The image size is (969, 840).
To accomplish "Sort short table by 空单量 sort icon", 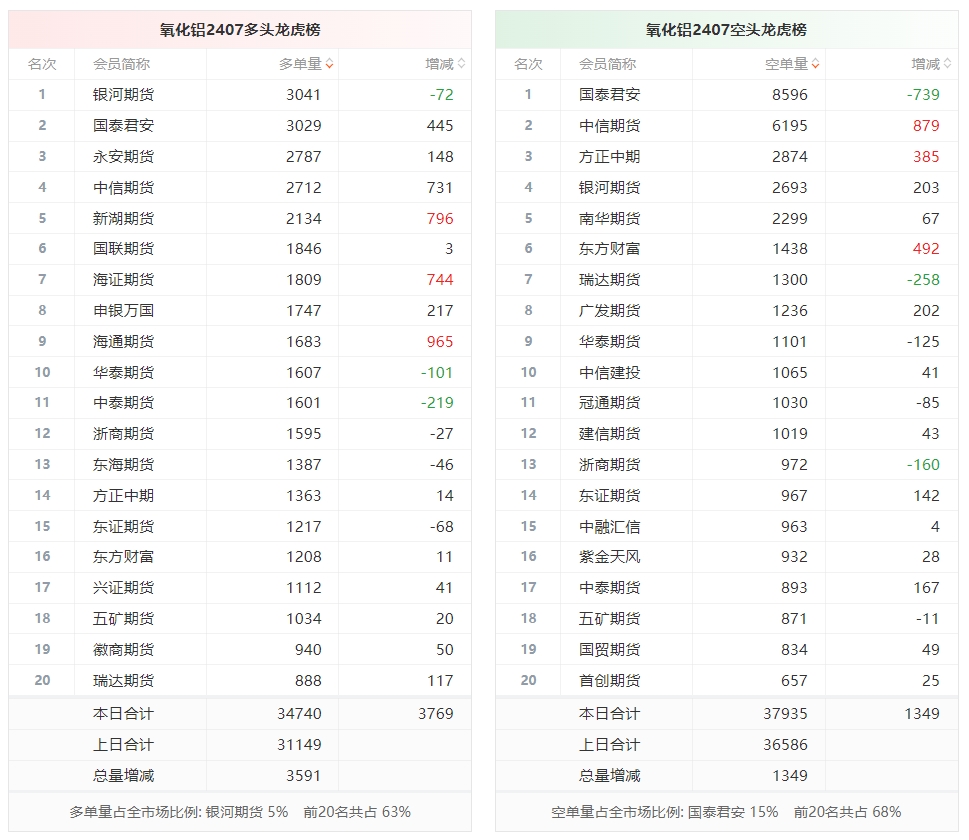I will click(816, 64).
